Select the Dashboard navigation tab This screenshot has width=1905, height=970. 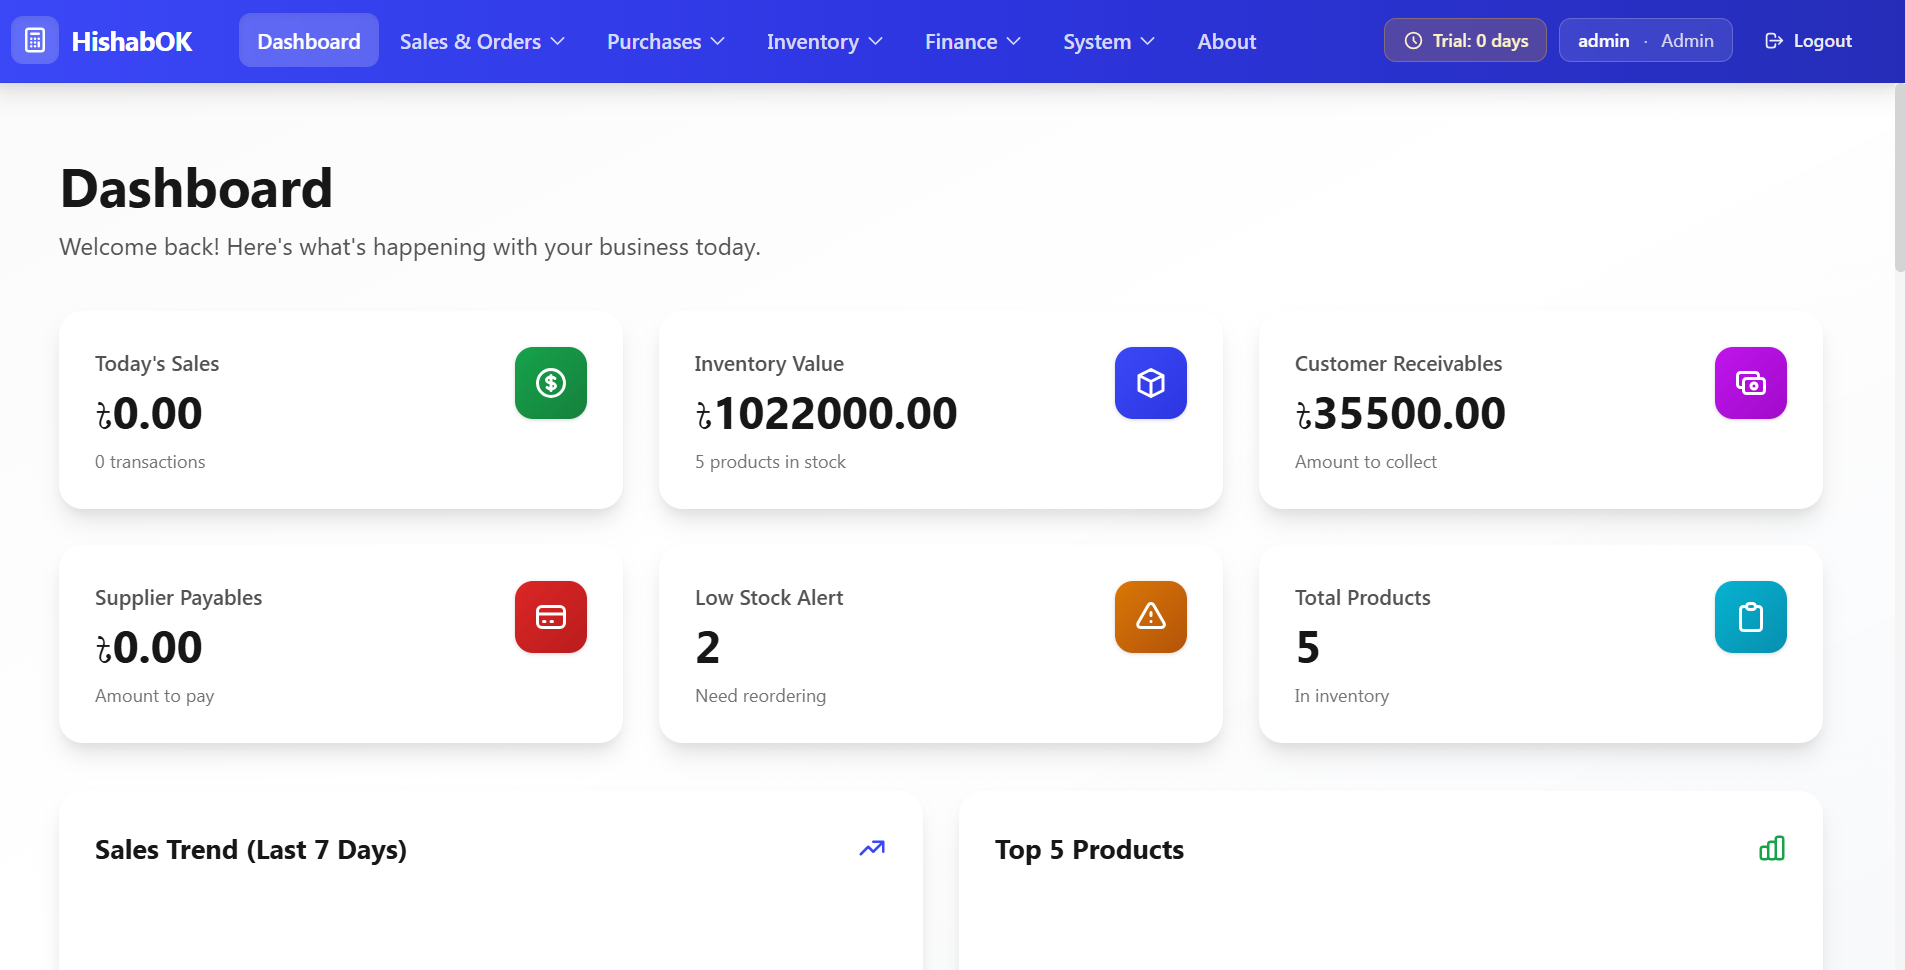coord(309,41)
